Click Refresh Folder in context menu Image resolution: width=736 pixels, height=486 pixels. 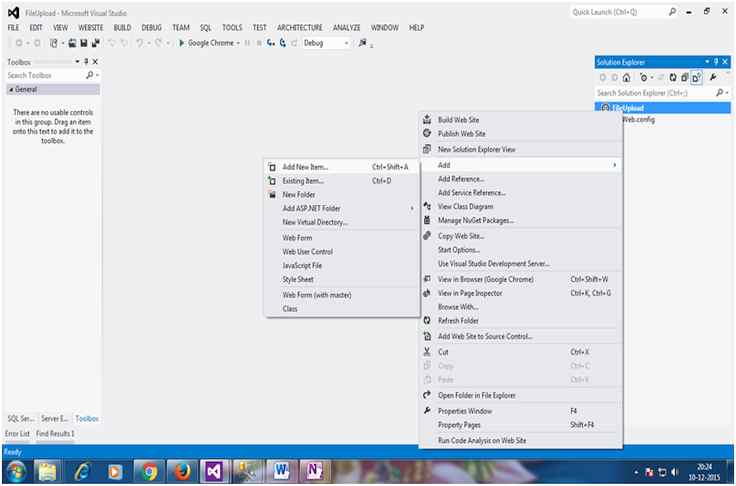click(521, 321)
